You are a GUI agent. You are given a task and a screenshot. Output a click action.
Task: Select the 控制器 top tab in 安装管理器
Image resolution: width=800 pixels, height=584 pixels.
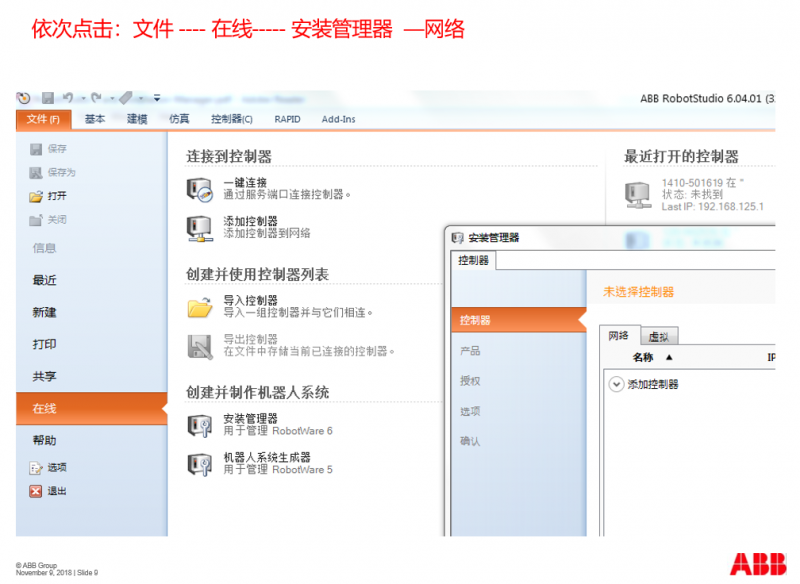coord(473,261)
